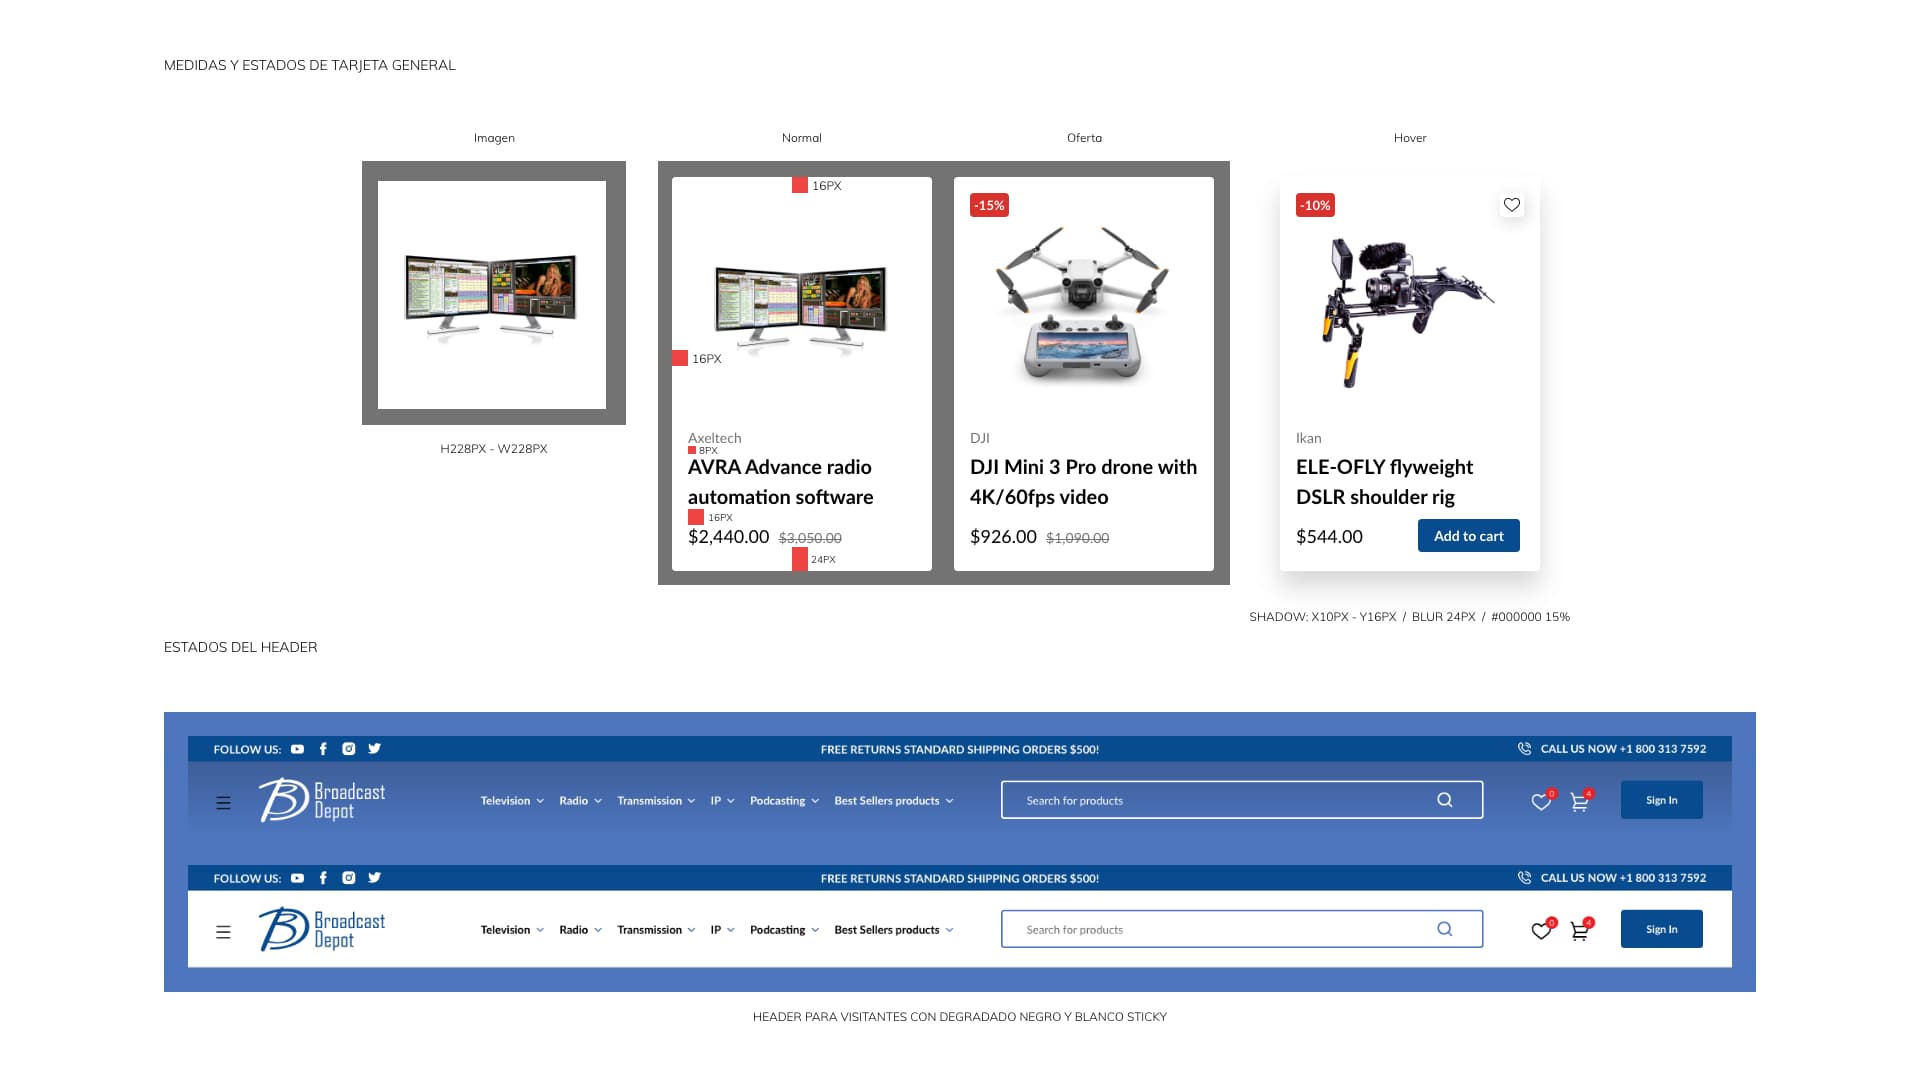Click Facebook icon in white sticky header
Screen dimensions: 1920x1080
point(323,878)
